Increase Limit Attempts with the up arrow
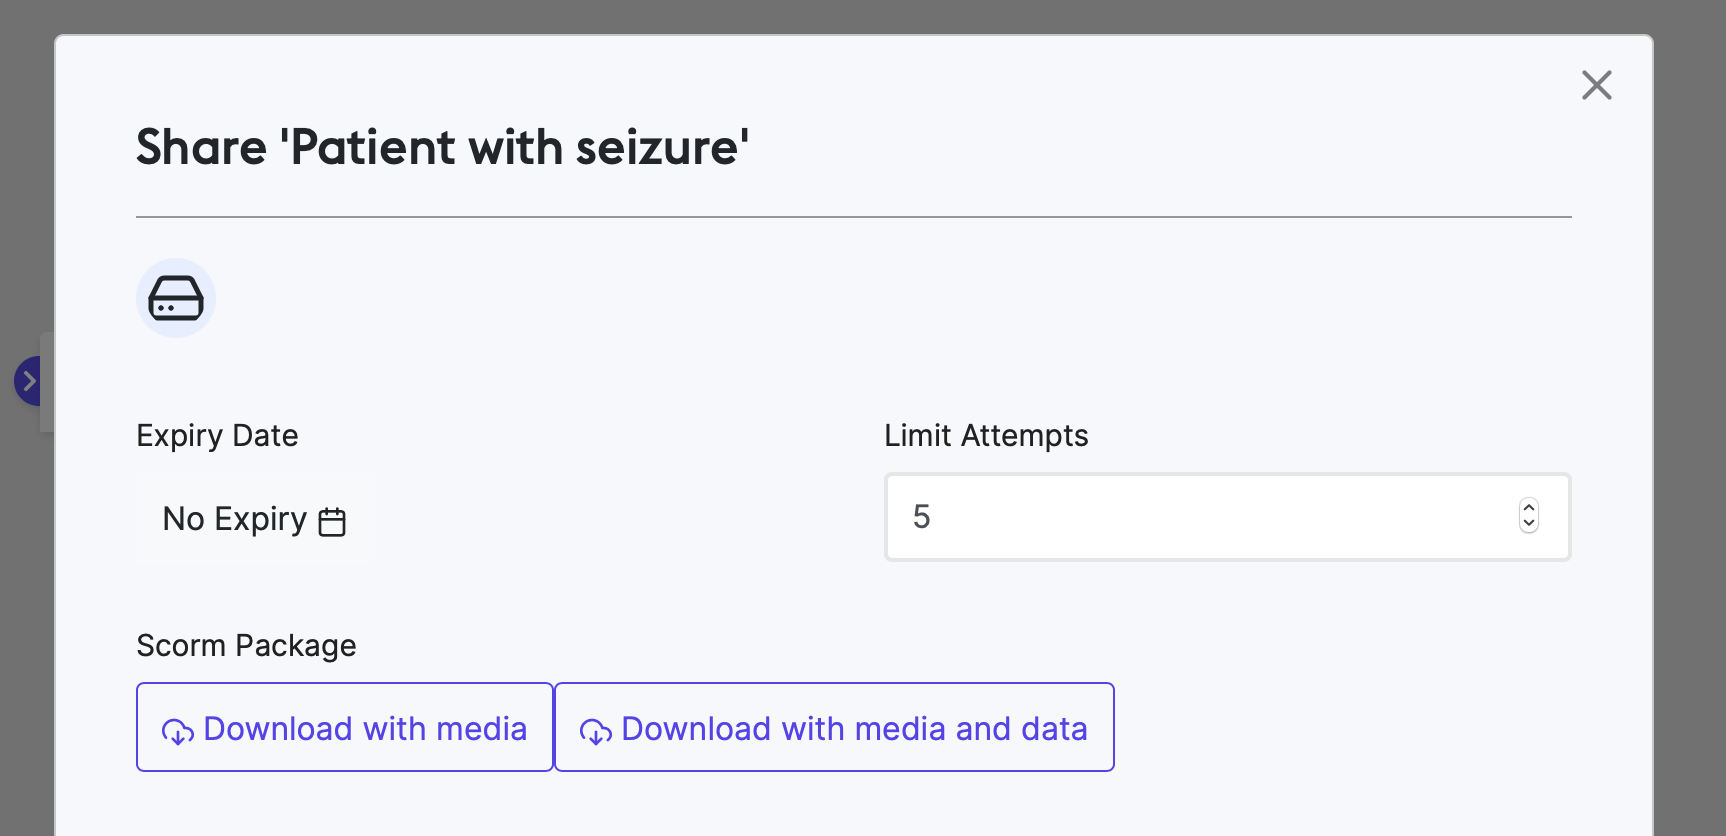 1528,507
